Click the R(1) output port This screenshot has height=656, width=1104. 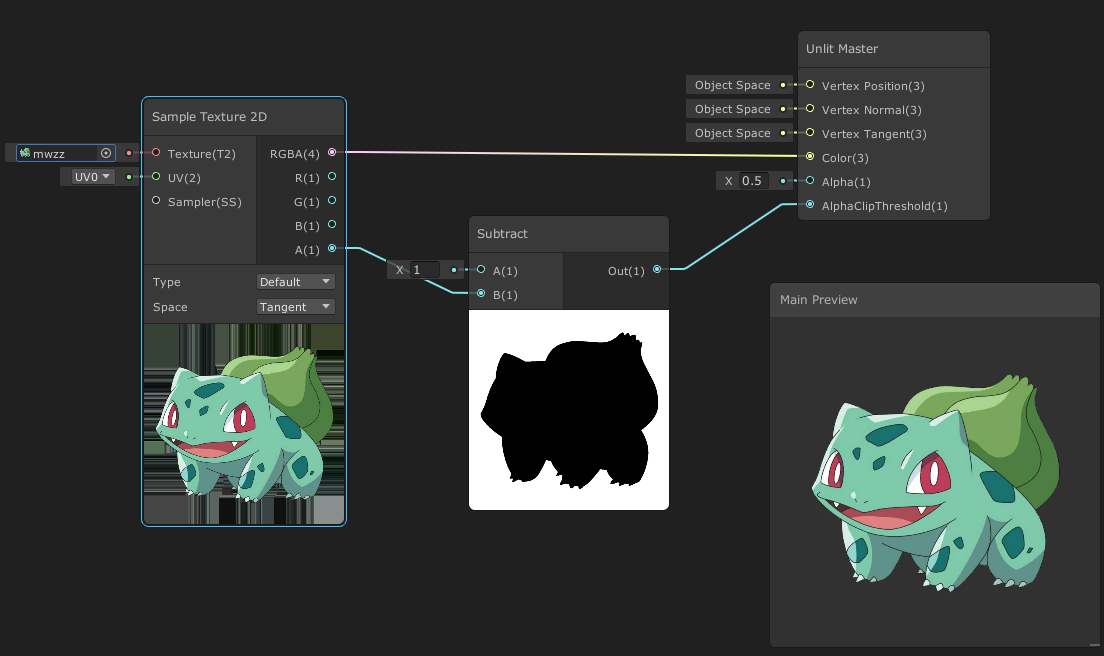tap(332, 177)
